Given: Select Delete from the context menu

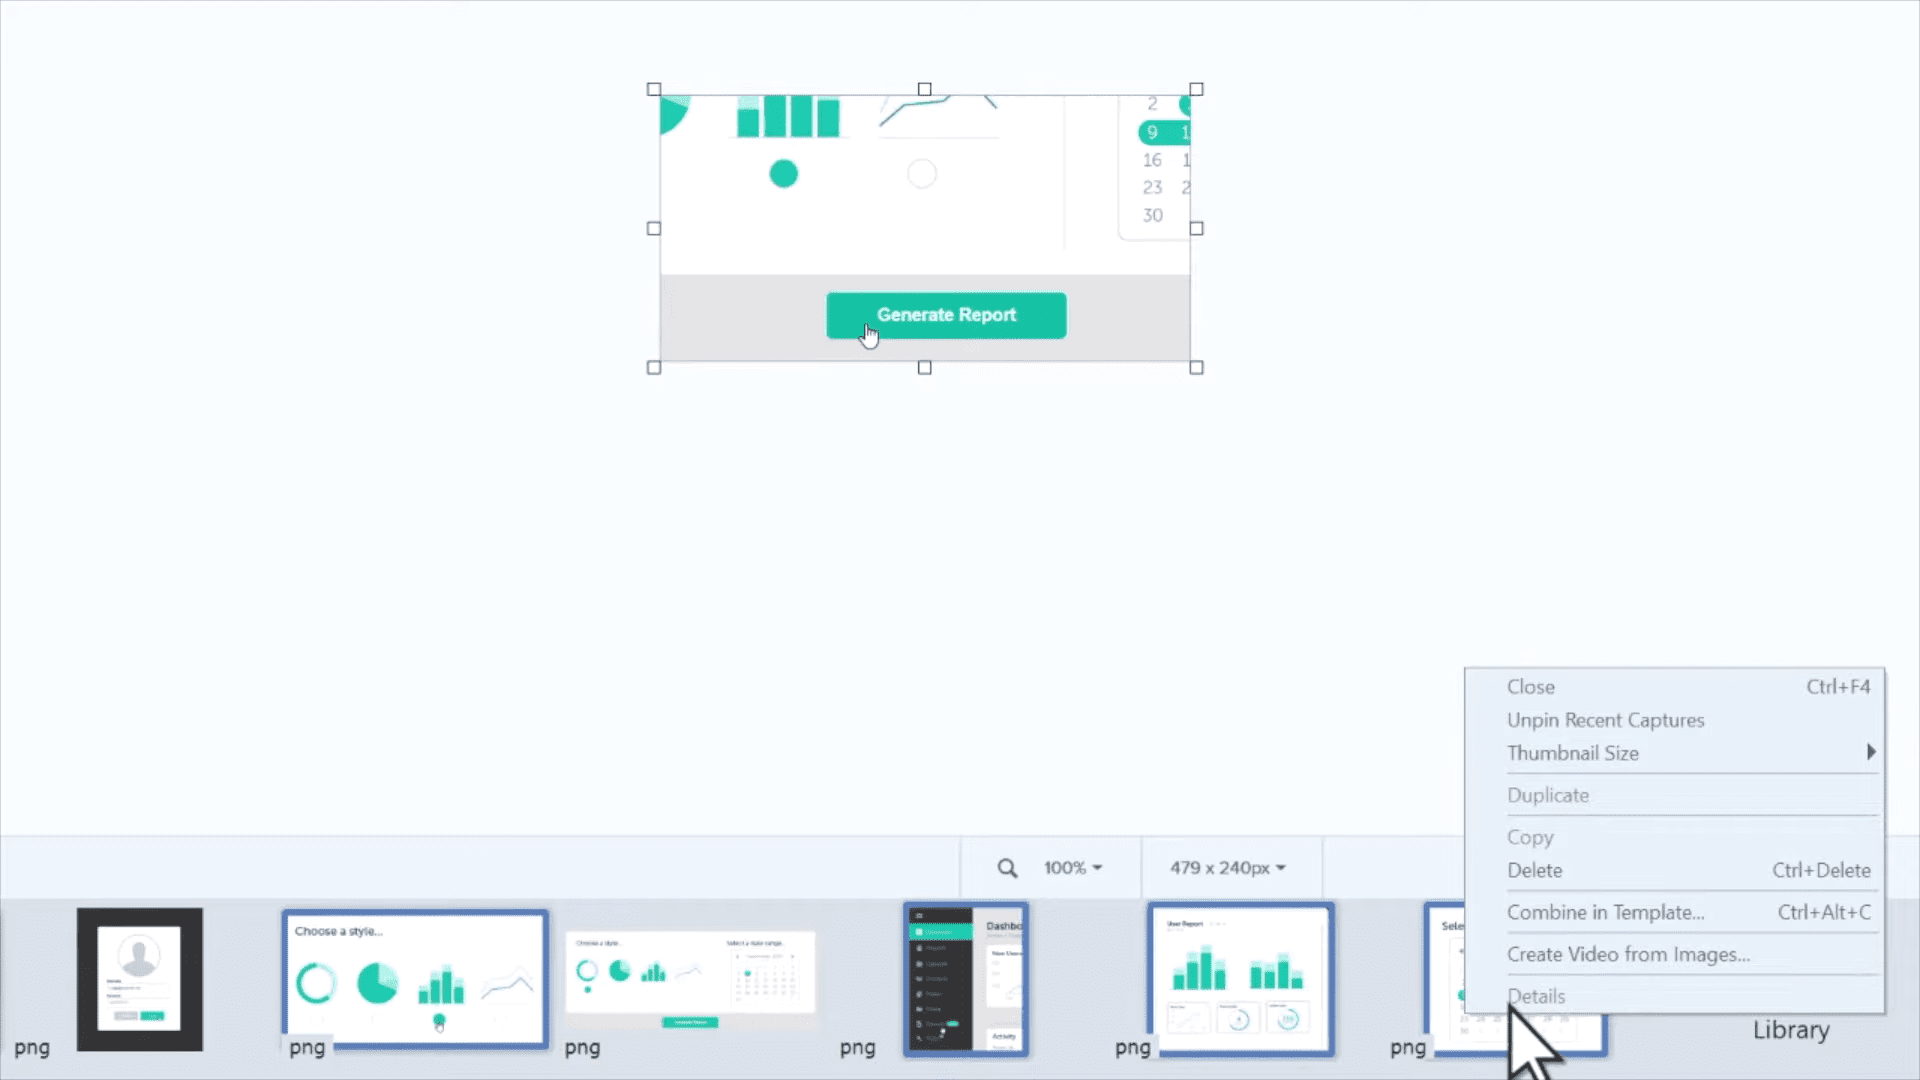Looking at the screenshot, I should point(1535,869).
